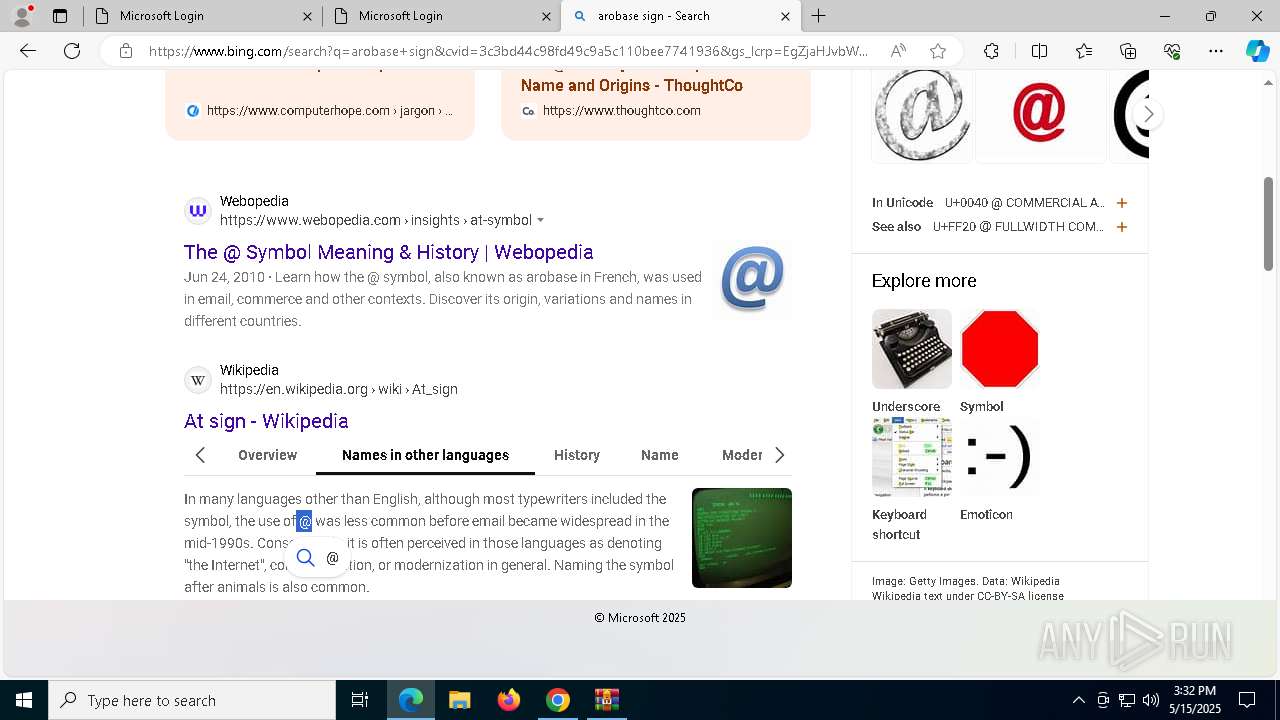1280x720 pixels.
Task: Show previous Wikipedia section tabs arrow
Action: [200, 455]
